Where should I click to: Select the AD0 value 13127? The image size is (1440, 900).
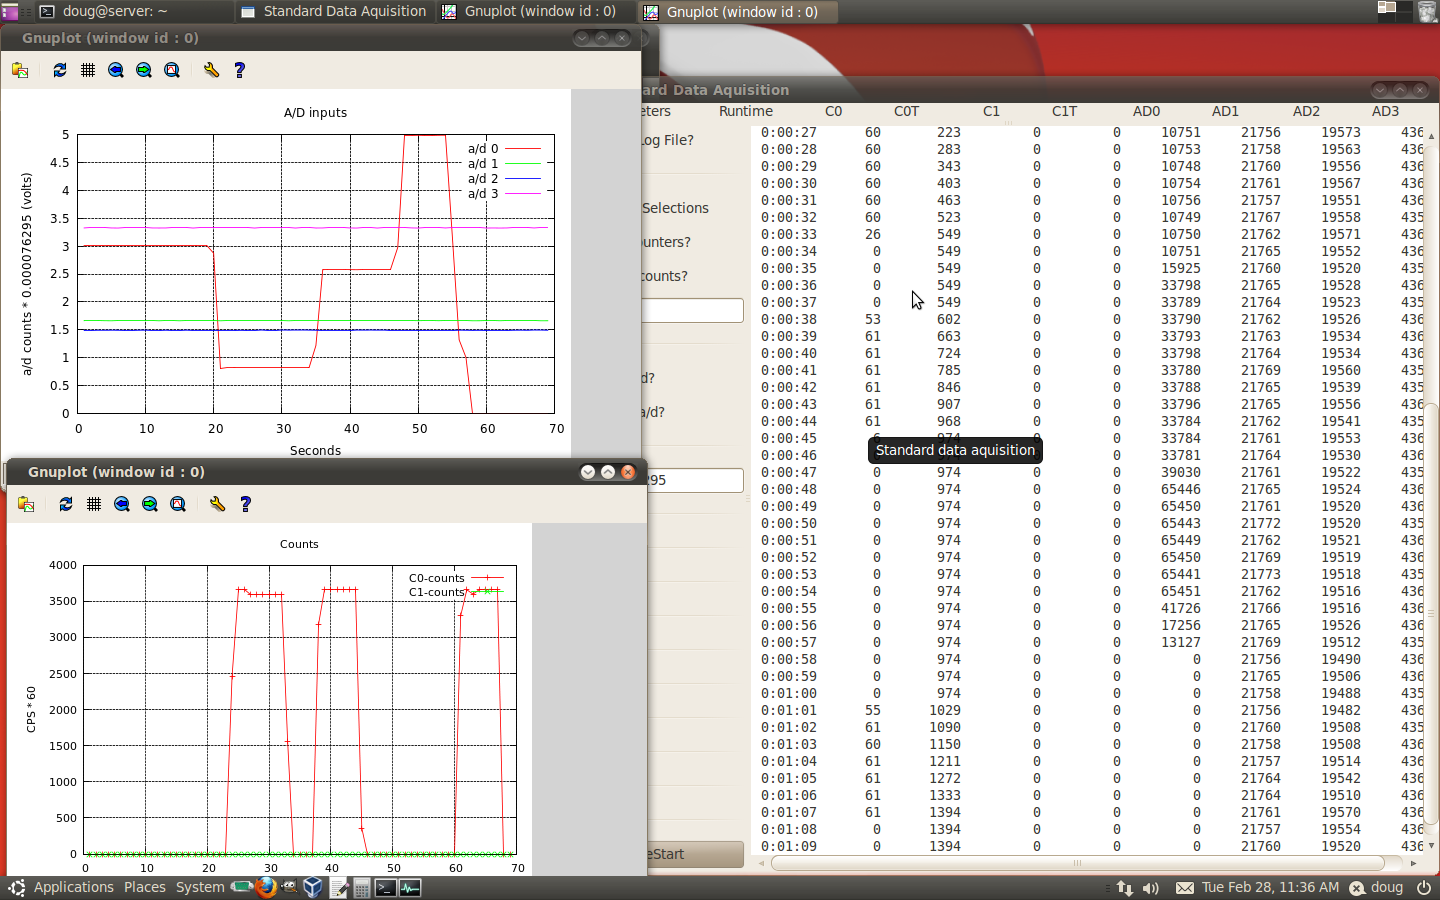pos(1181,642)
